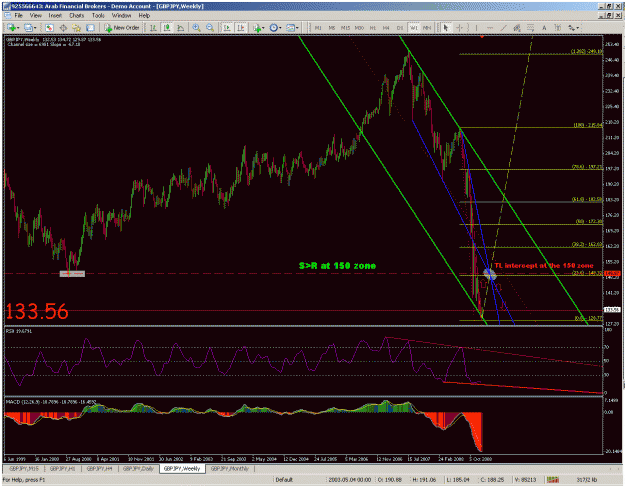Open the Help menu
Image resolution: width=625 pixels, height=486 pixels.
point(144,16)
